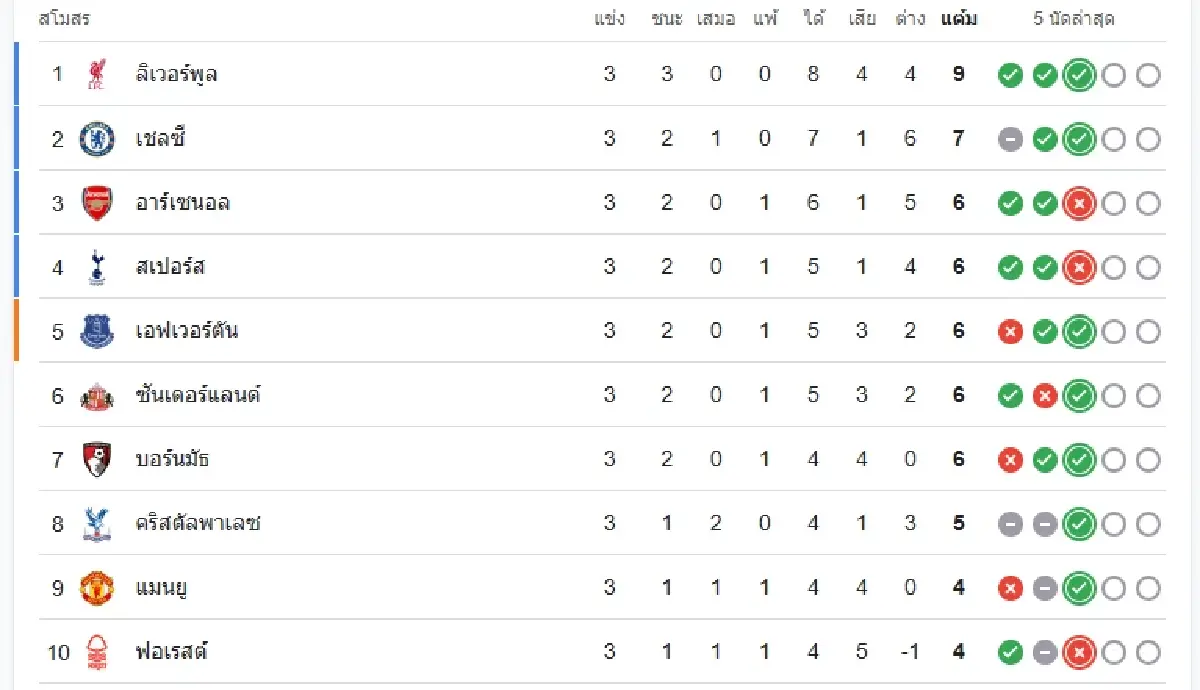1200x690 pixels.
Task: Click the แต้ม points column header
Action: 959,19
